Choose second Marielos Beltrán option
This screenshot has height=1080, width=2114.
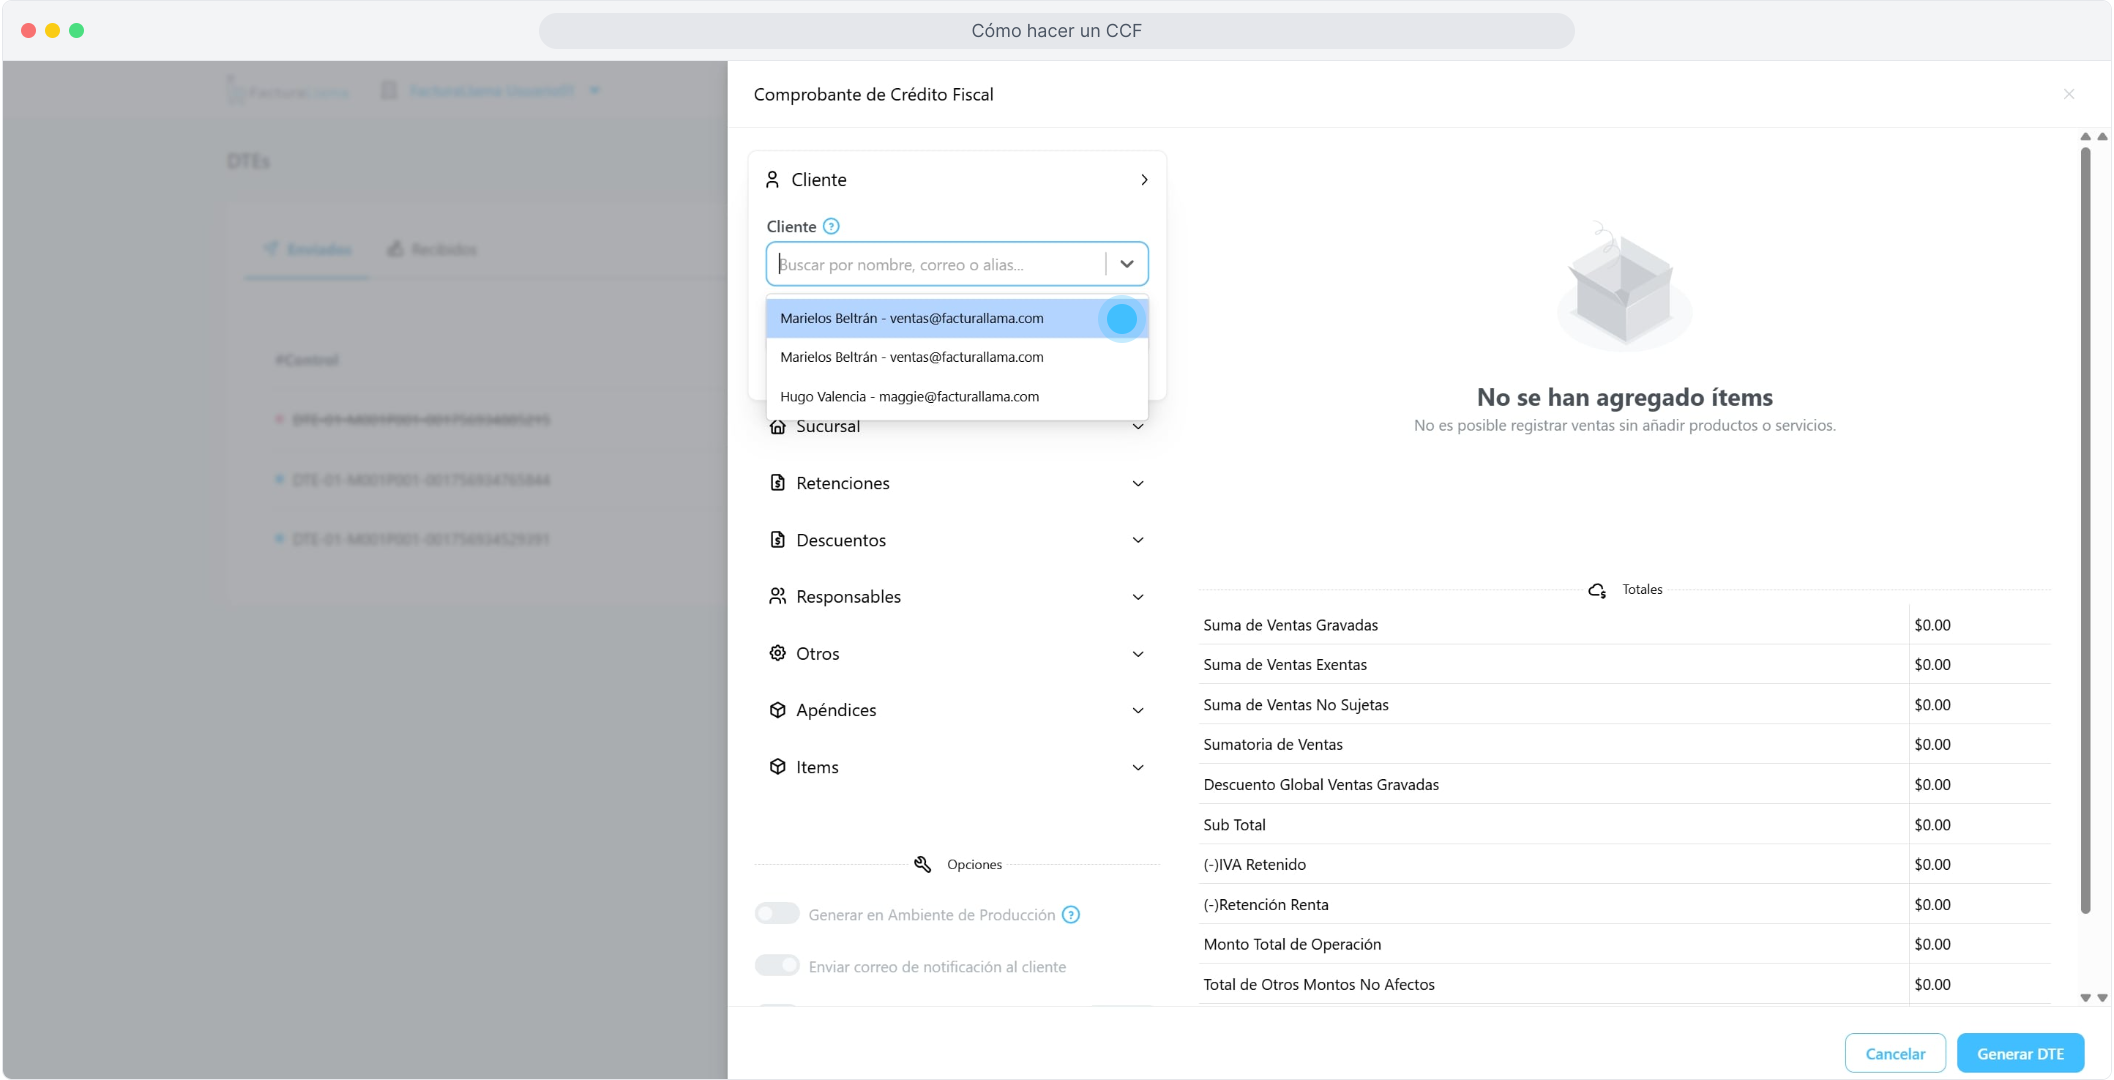[911, 357]
